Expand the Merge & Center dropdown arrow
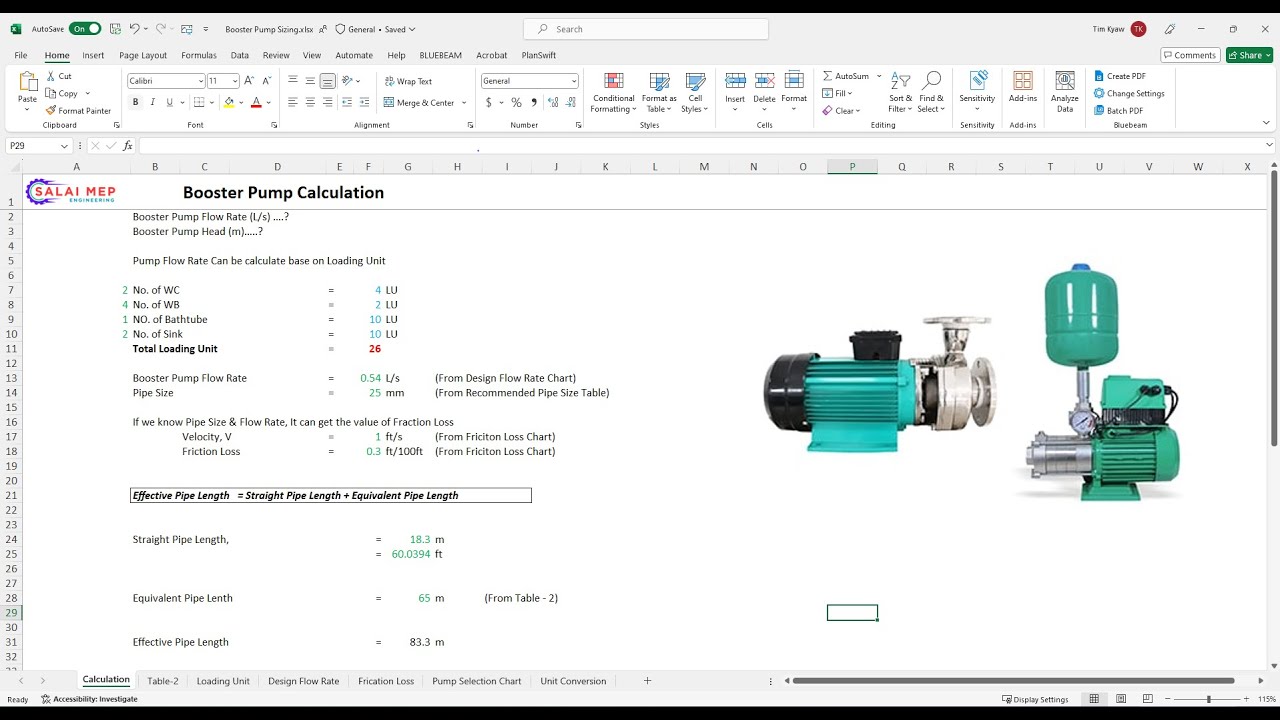The image size is (1280, 720). click(x=464, y=103)
